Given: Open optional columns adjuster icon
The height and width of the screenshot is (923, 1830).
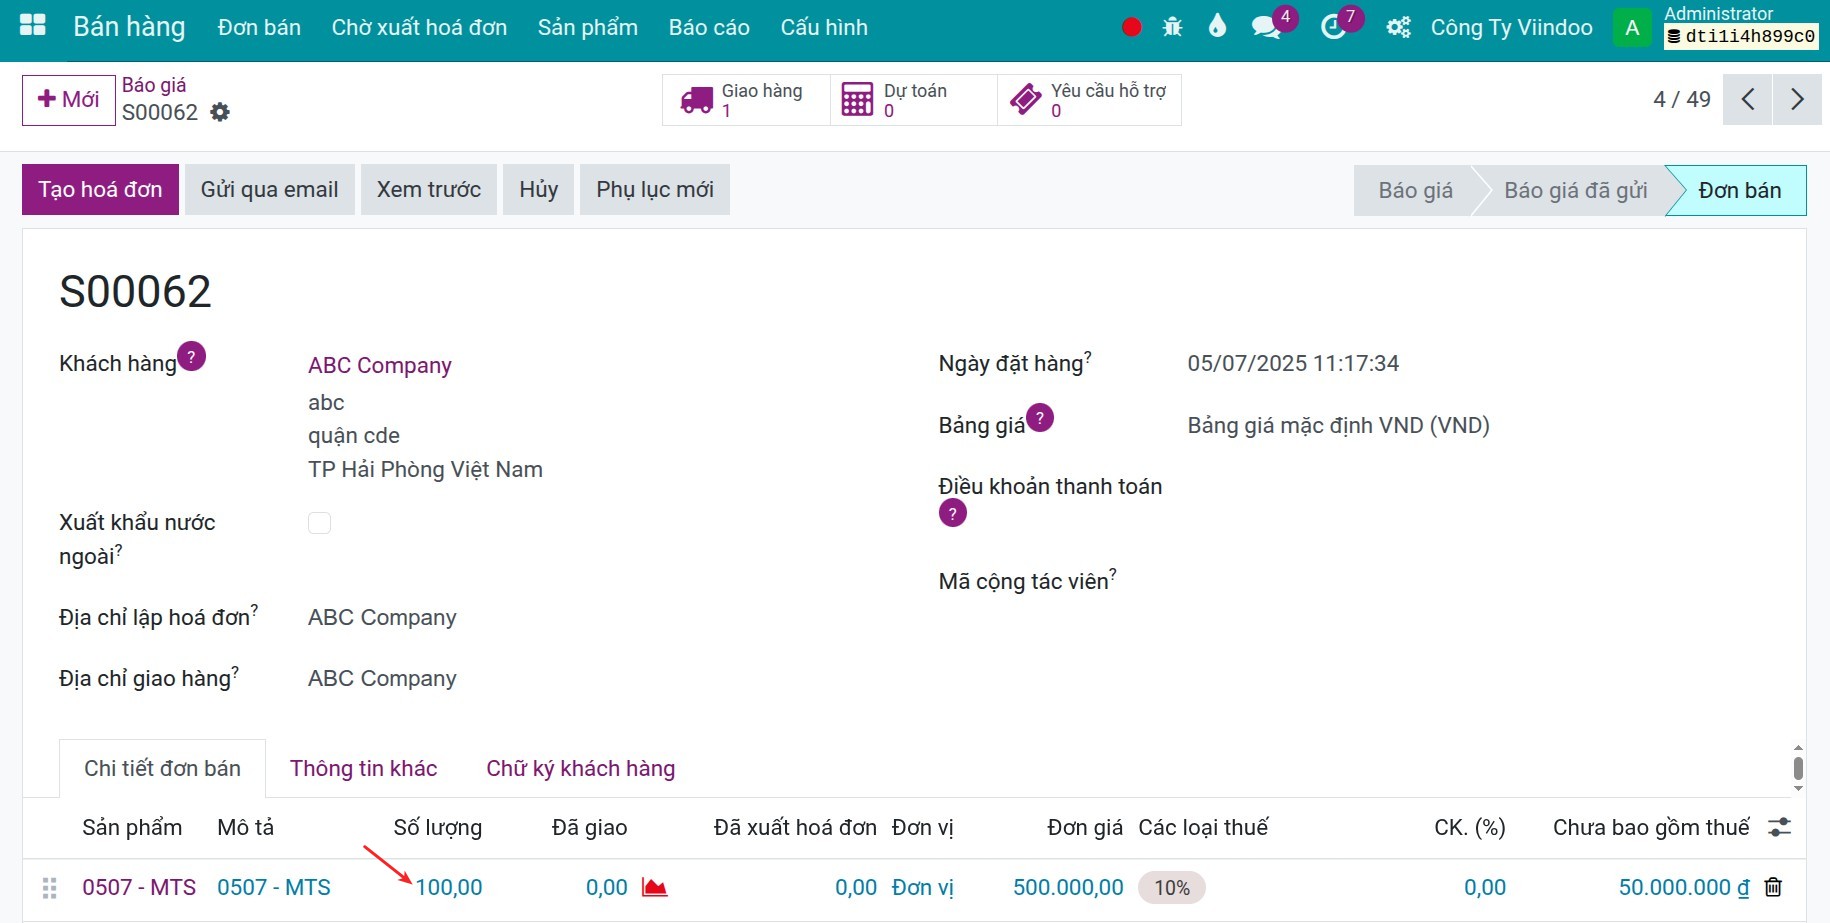Looking at the screenshot, I should point(1779,827).
